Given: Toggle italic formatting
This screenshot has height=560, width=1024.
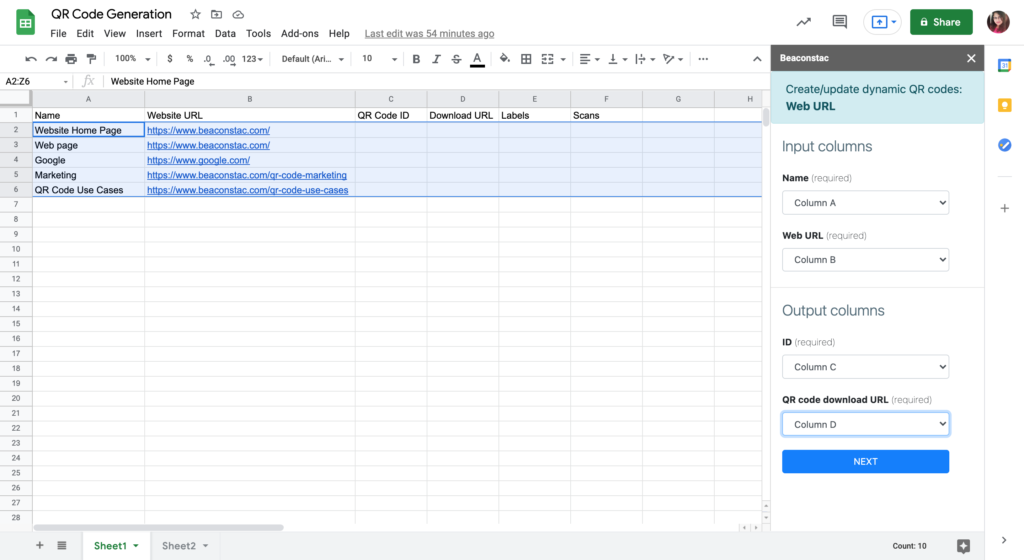Looking at the screenshot, I should coord(436,59).
